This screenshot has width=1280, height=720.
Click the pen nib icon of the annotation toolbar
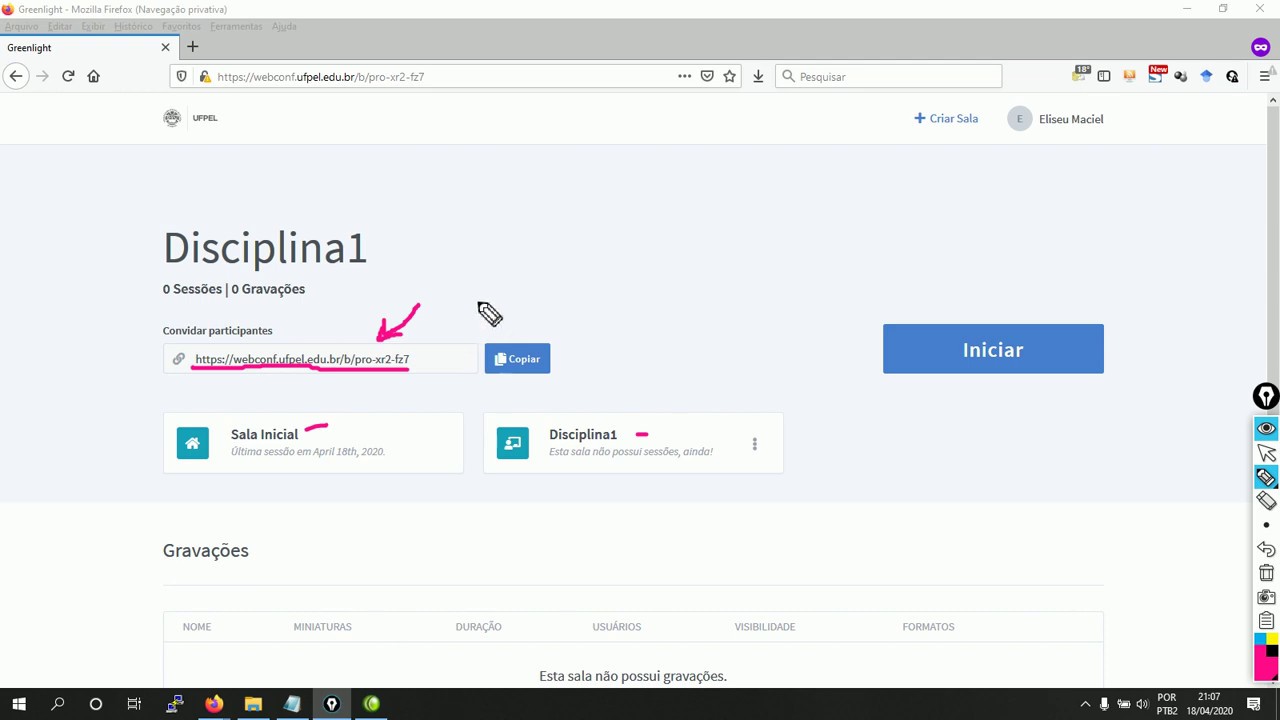click(1266, 397)
